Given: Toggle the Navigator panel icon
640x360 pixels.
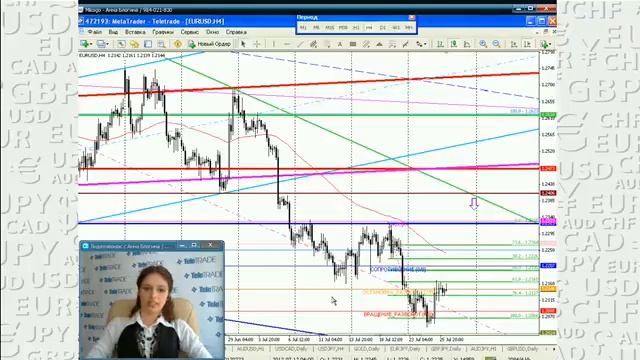Looking at the screenshot, I should tap(148, 44).
